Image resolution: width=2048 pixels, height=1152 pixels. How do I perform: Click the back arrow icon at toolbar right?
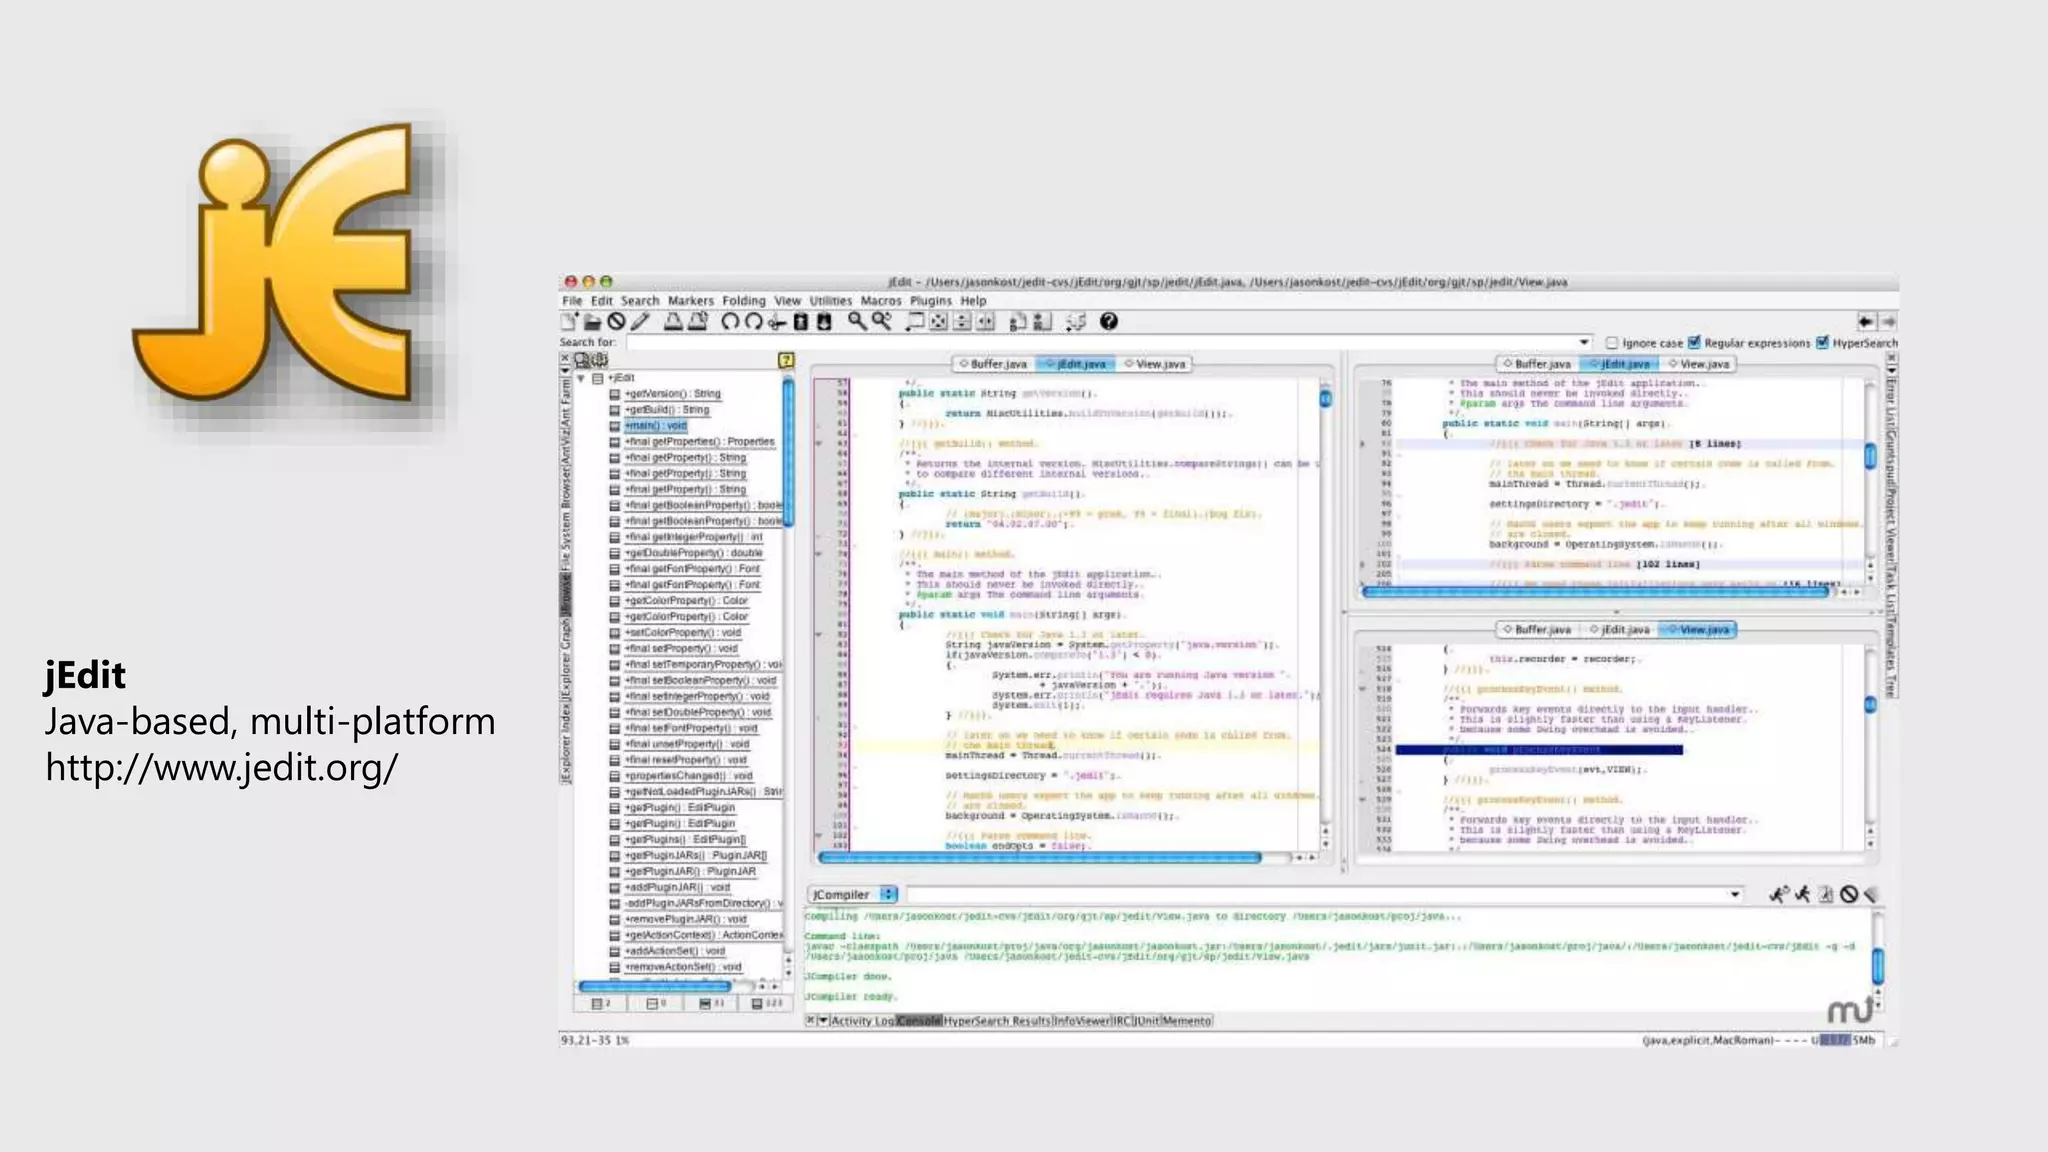click(x=1865, y=322)
